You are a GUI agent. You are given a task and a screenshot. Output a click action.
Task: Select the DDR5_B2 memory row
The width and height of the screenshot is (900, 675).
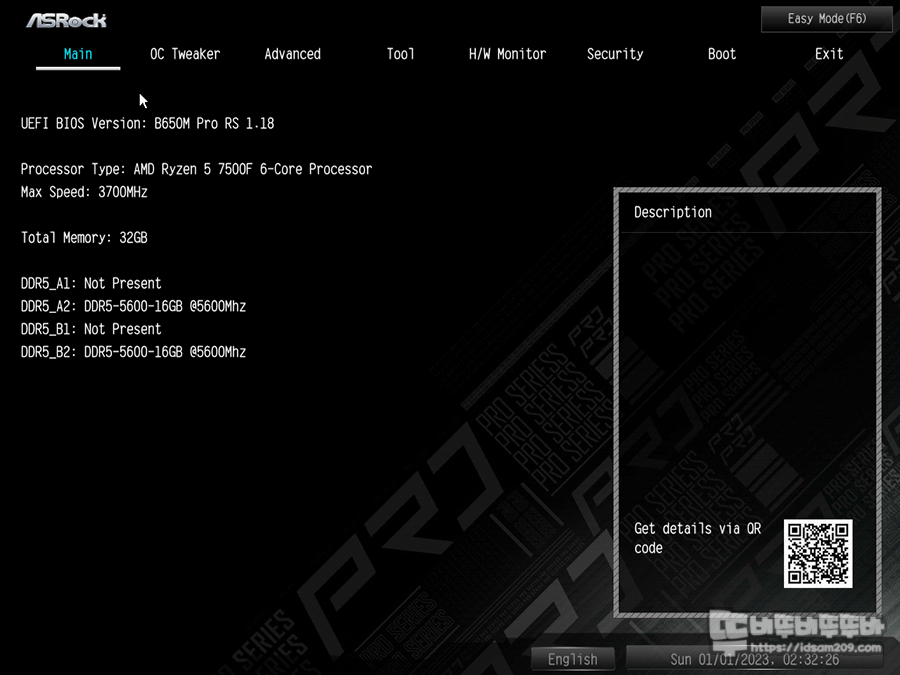click(x=133, y=352)
